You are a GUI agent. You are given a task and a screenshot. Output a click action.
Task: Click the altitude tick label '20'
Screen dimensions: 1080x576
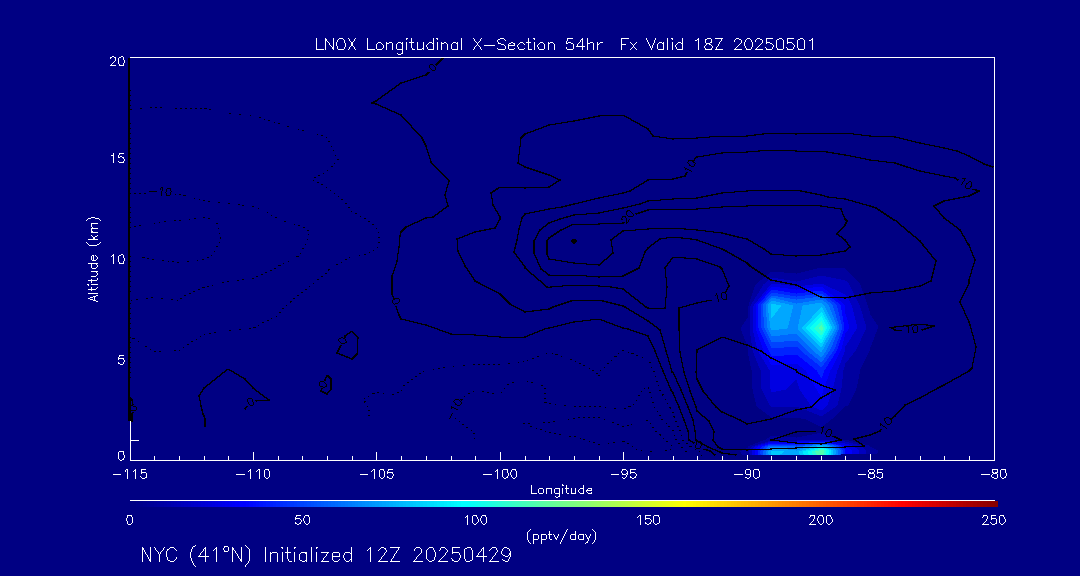[116, 61]
